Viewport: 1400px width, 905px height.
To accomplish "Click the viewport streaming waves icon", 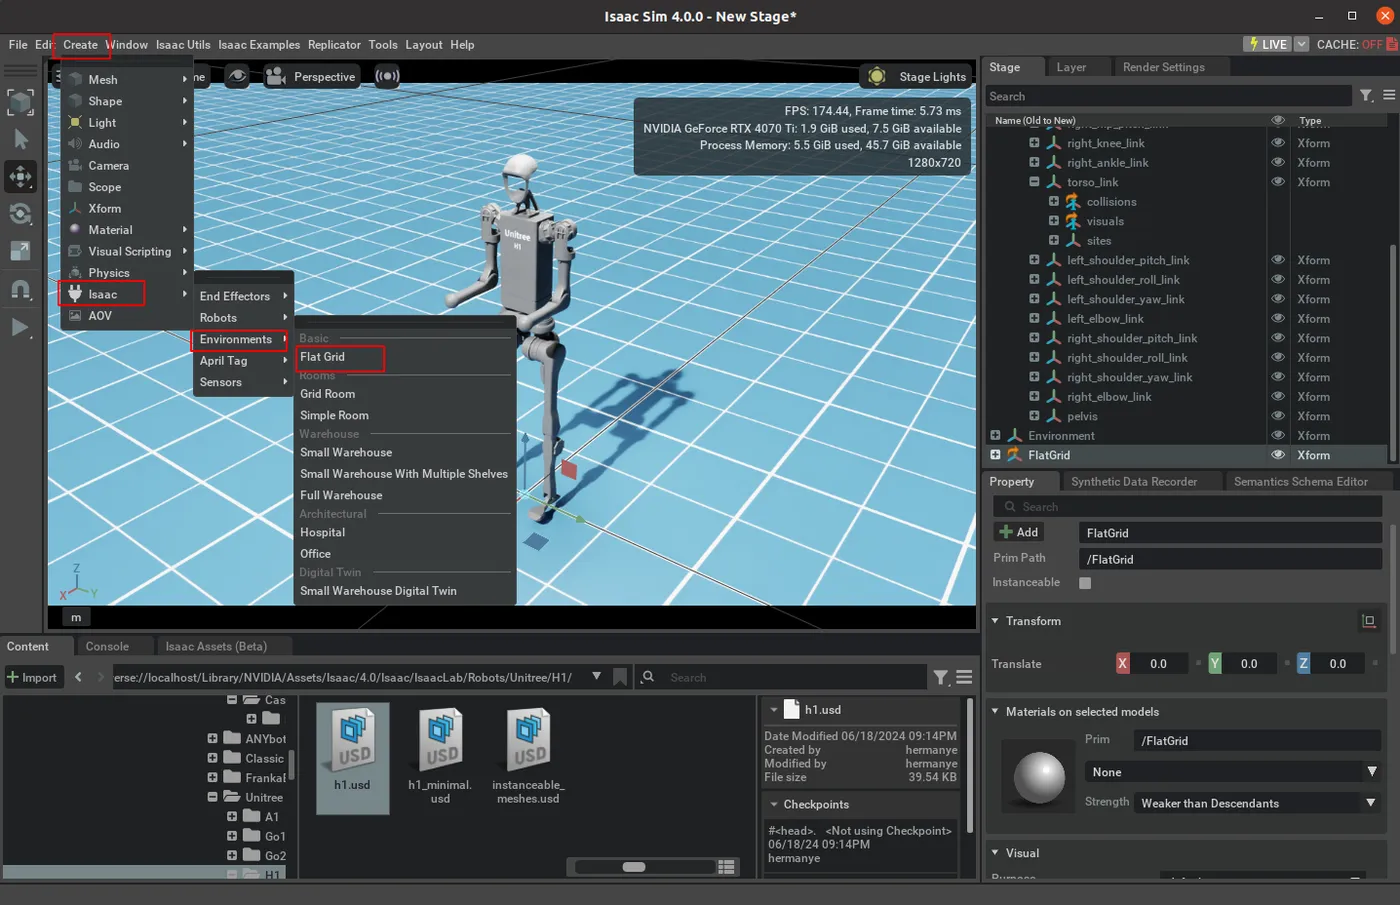I will click(387, 76).
